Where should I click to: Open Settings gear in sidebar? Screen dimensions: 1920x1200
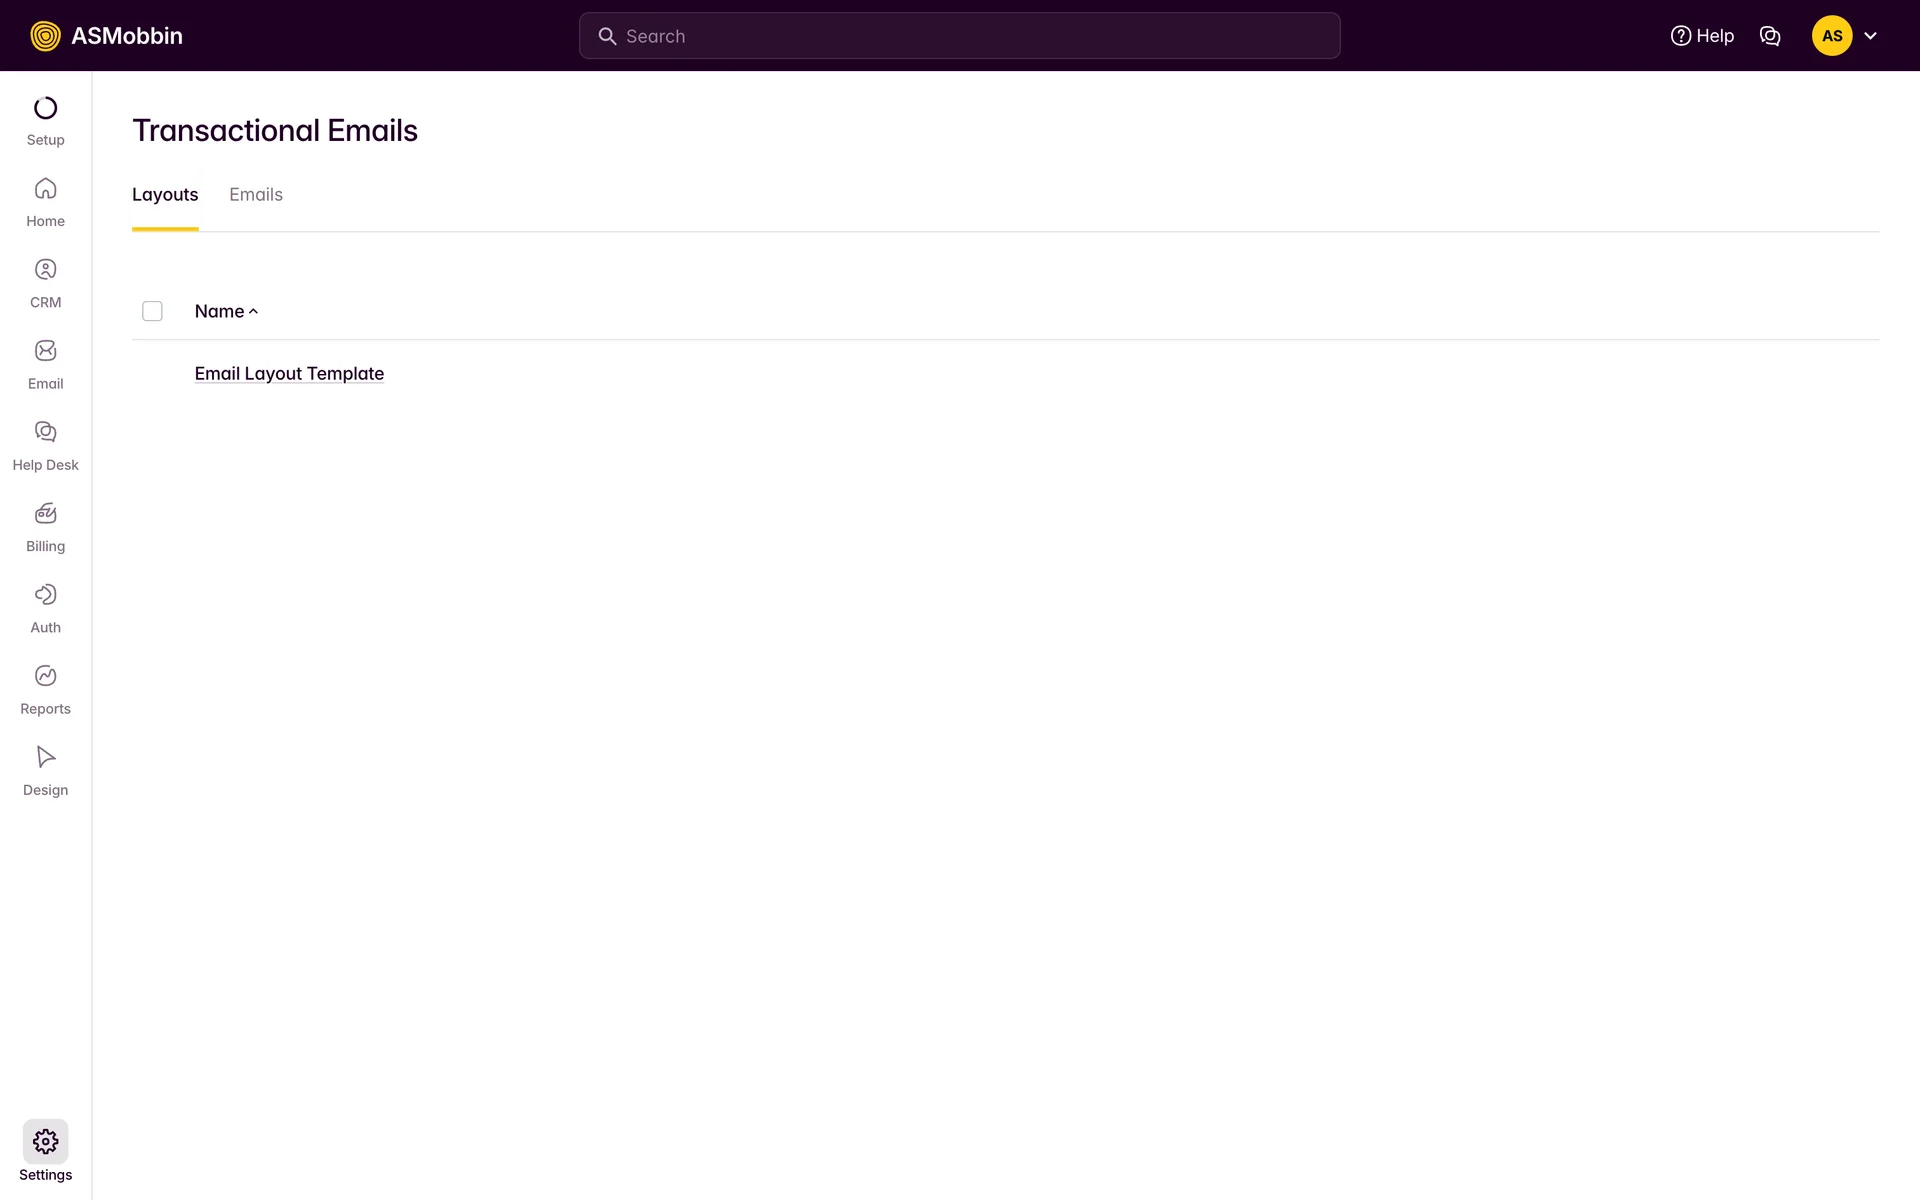coord(45,1142)
